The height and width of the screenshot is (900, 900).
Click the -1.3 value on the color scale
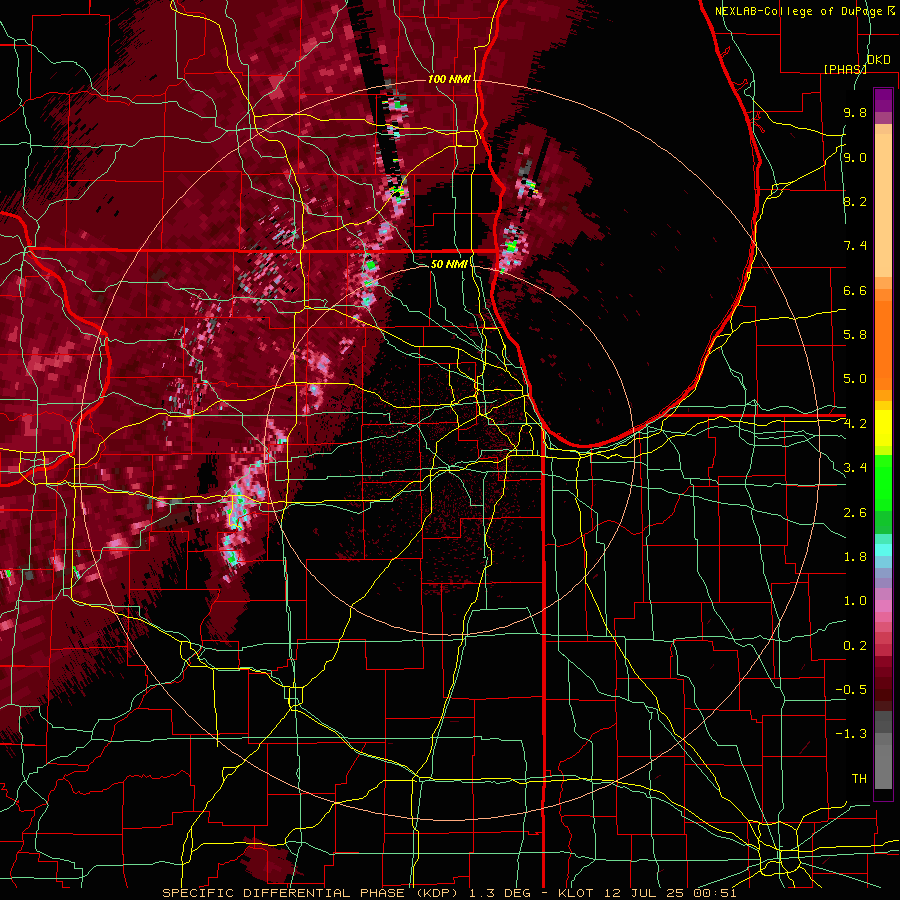point(851,734)
